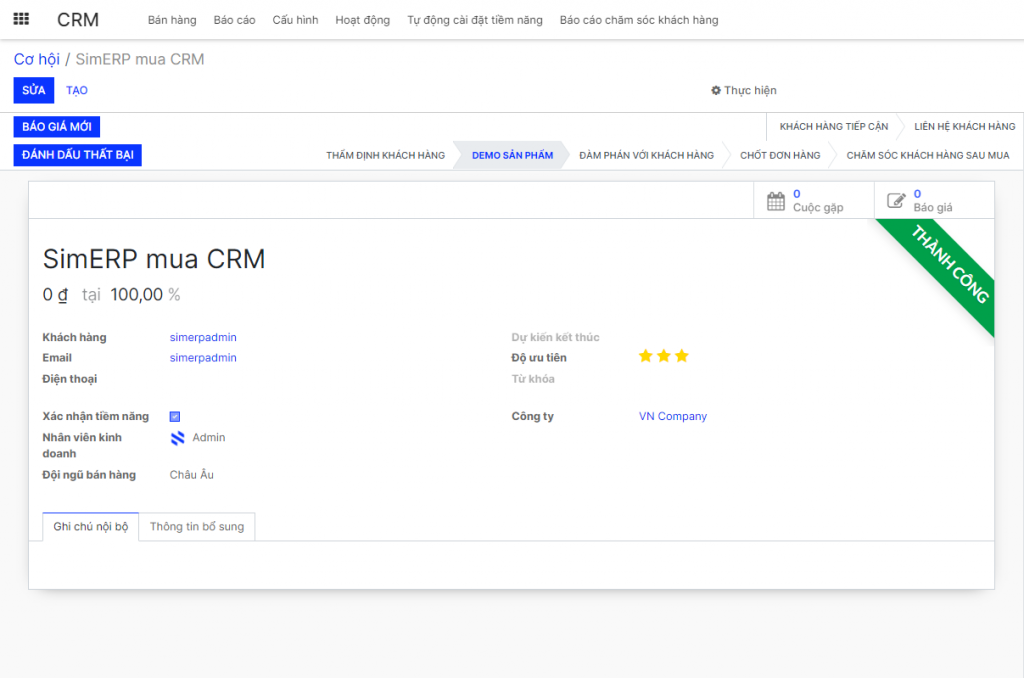Open the VN Company link
The width and height of the screenshot is (1024, 678).
673,416
